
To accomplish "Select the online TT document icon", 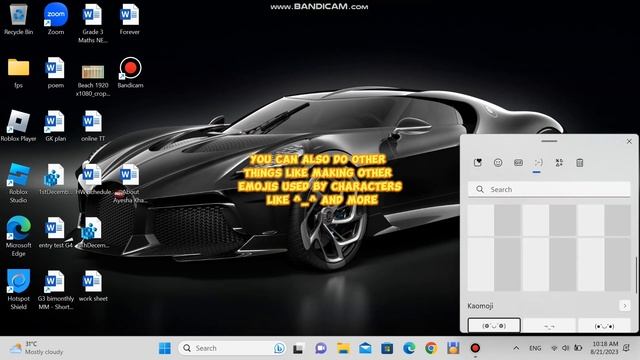I will pos(93,126).
